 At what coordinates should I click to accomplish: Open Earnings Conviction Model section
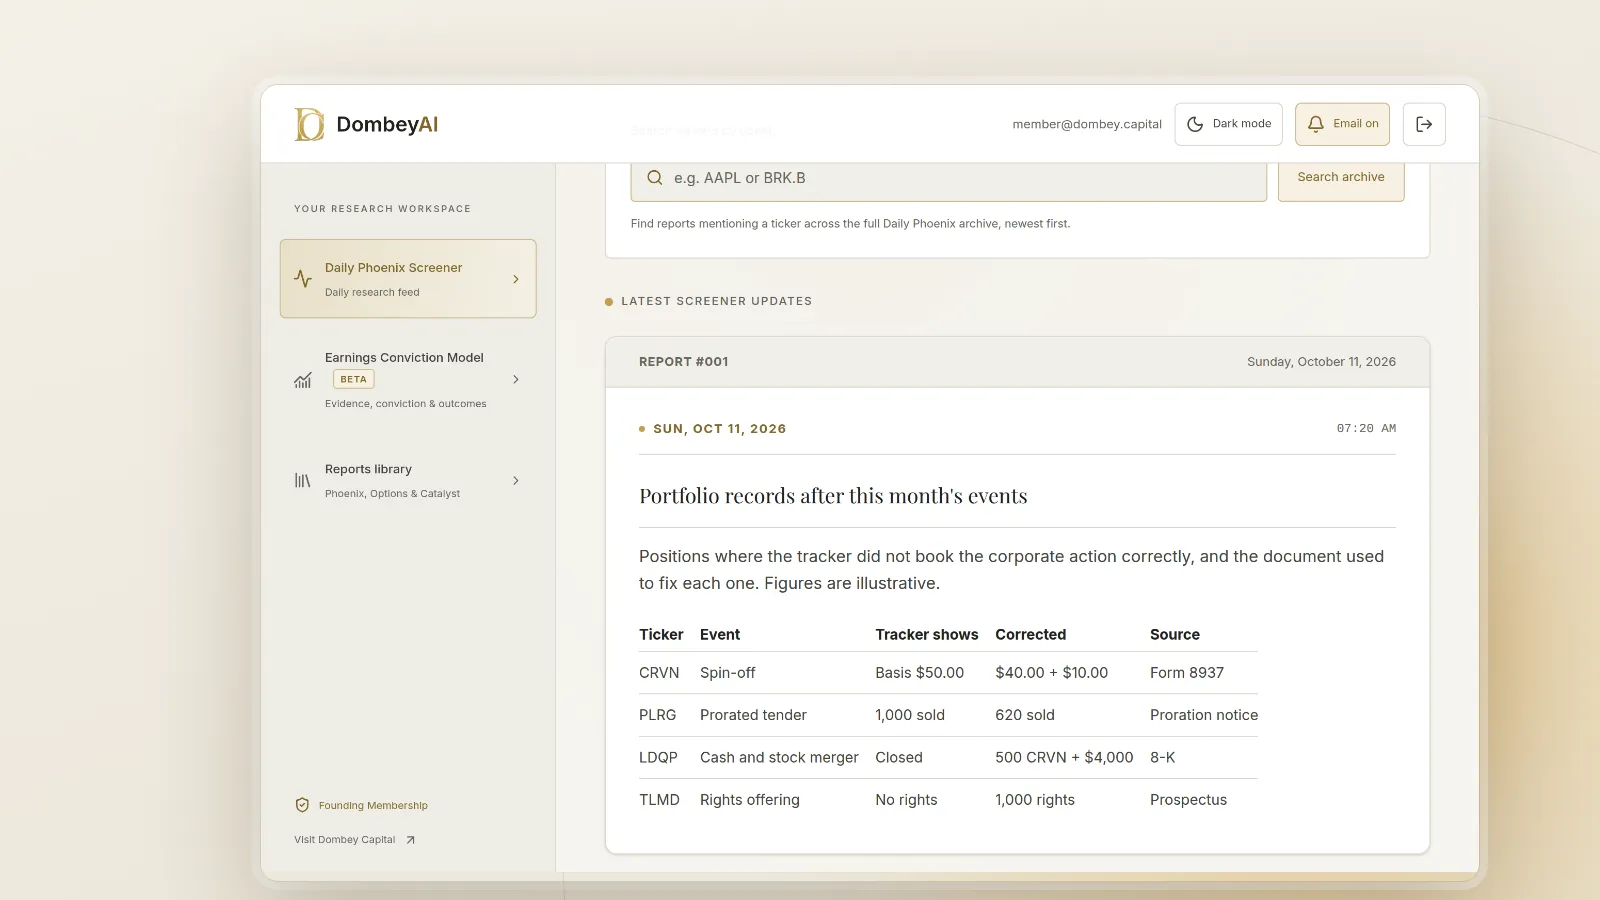pos(408,380)
